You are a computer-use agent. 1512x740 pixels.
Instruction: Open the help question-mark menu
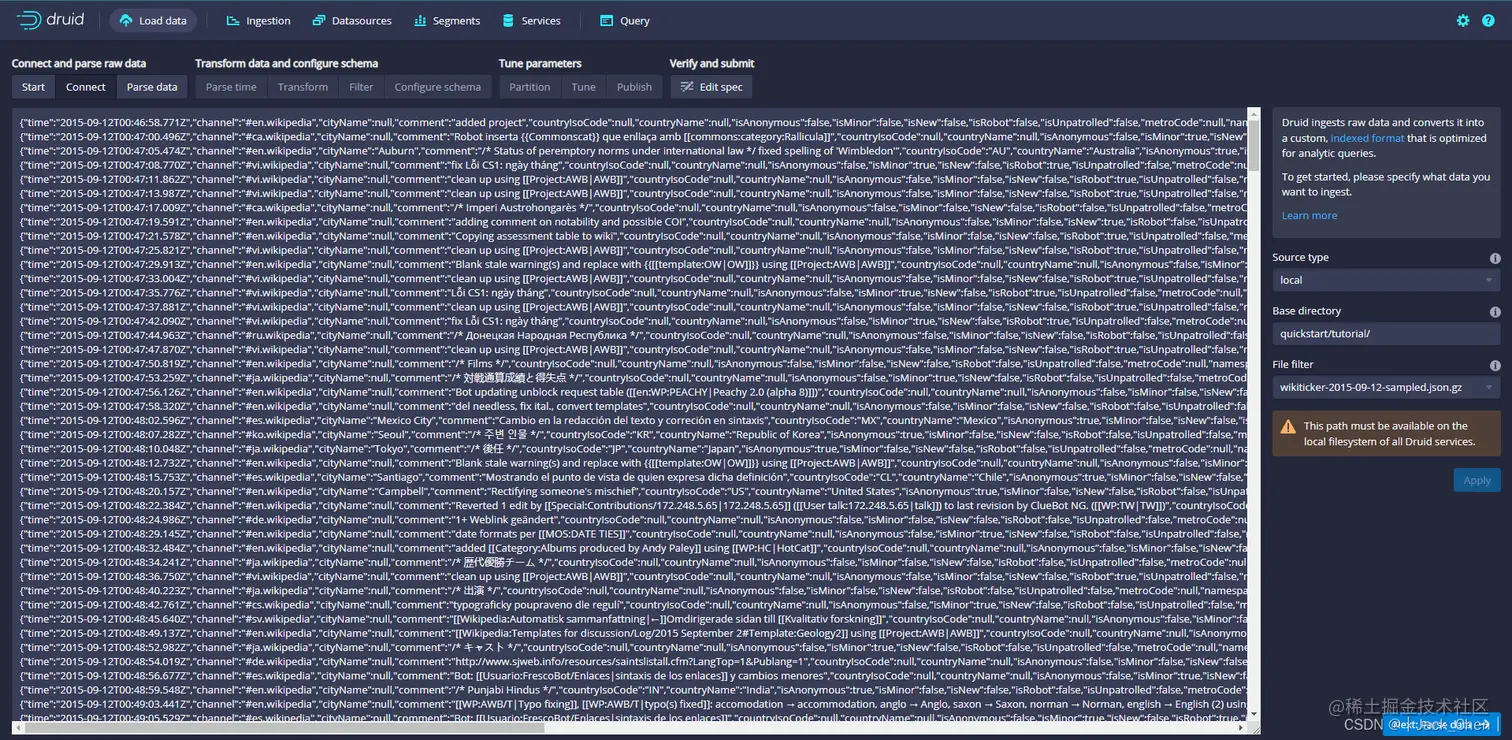tap(1489, 20)
